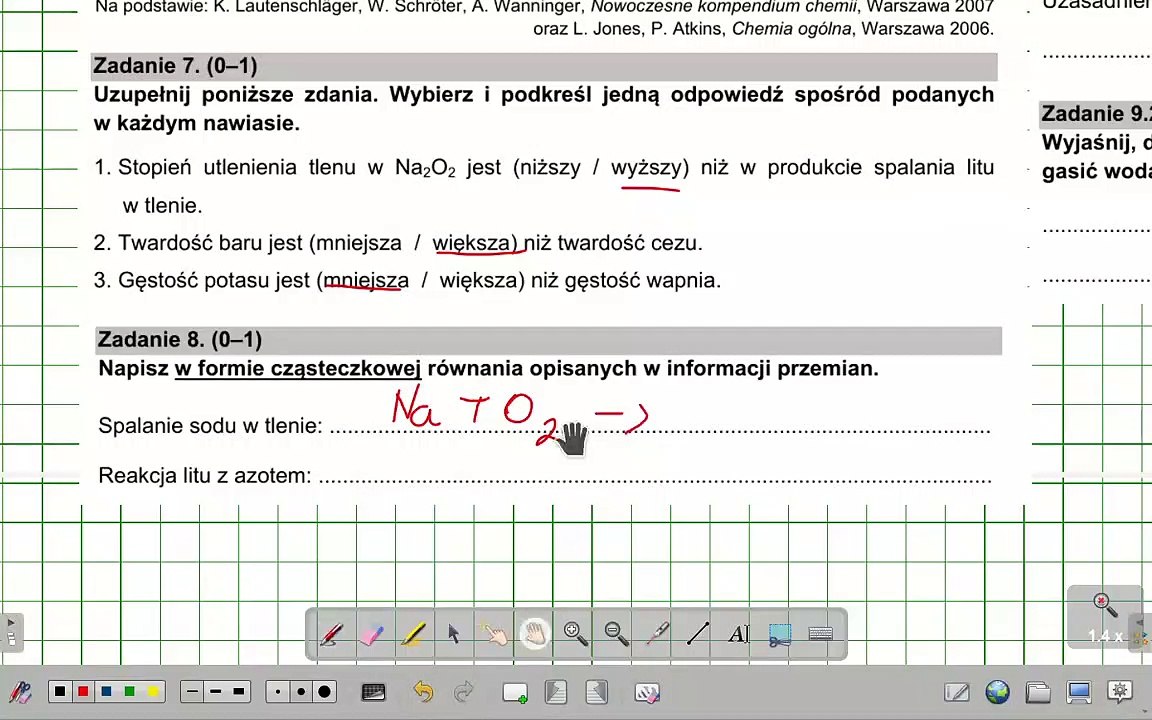Select the small eraser dot size
Image resolution: width=1152 pixels, height=720 pixels.
click(x=278, y=691)
